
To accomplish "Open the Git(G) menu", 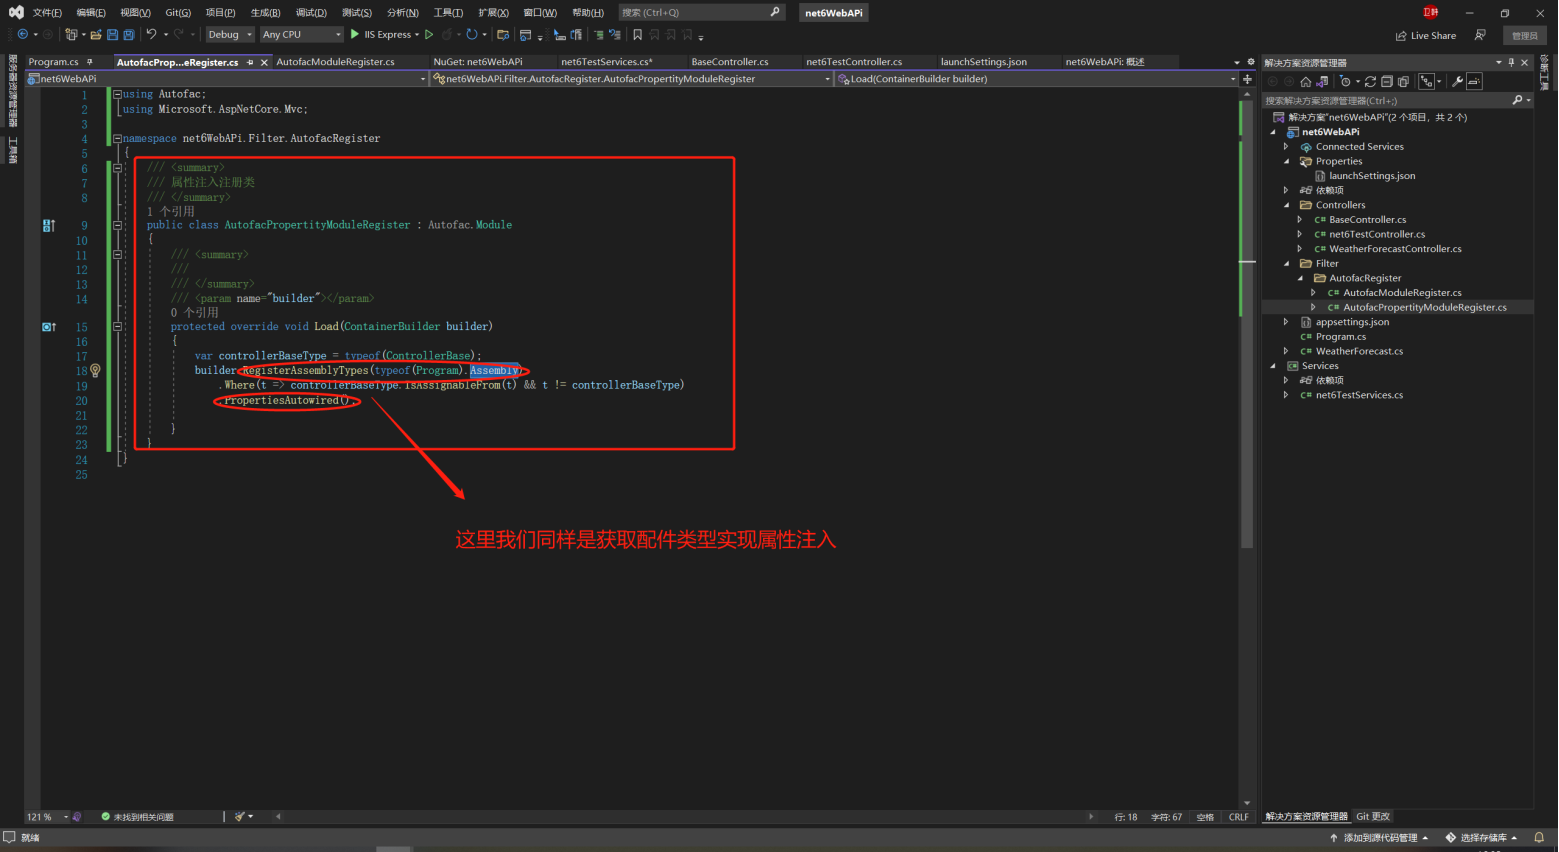I will coord(178,13).
